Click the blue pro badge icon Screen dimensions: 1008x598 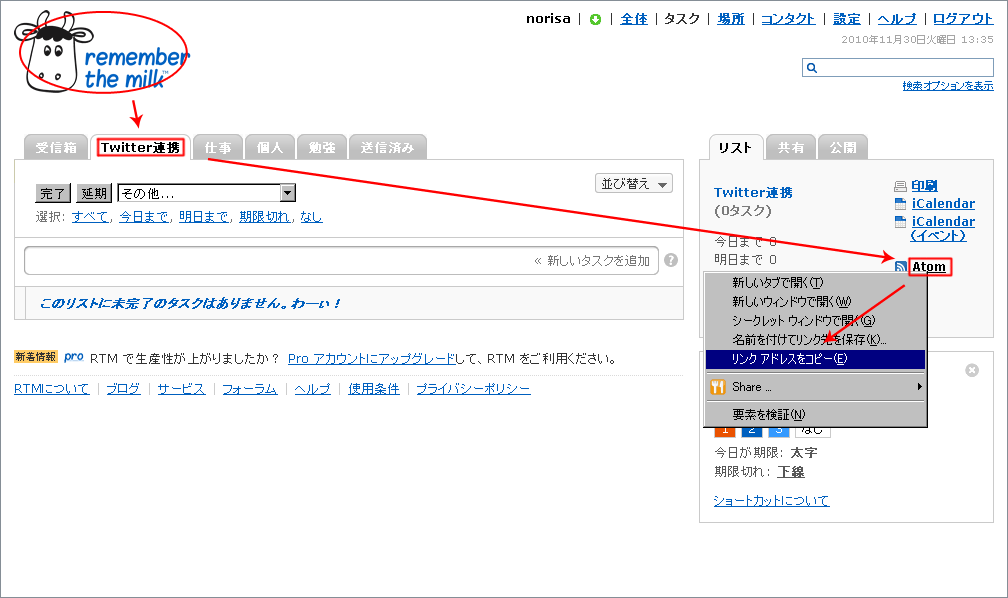click(74, 356)
